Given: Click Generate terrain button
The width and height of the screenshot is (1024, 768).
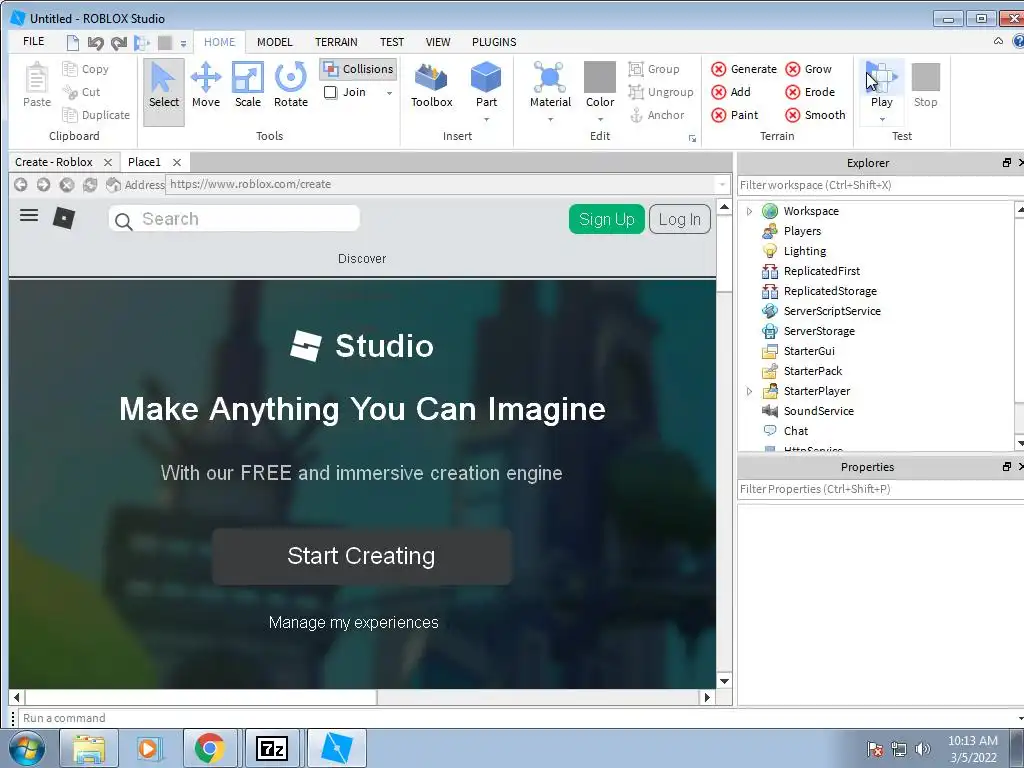Looking at the screenshot, I should pos(744,69).
